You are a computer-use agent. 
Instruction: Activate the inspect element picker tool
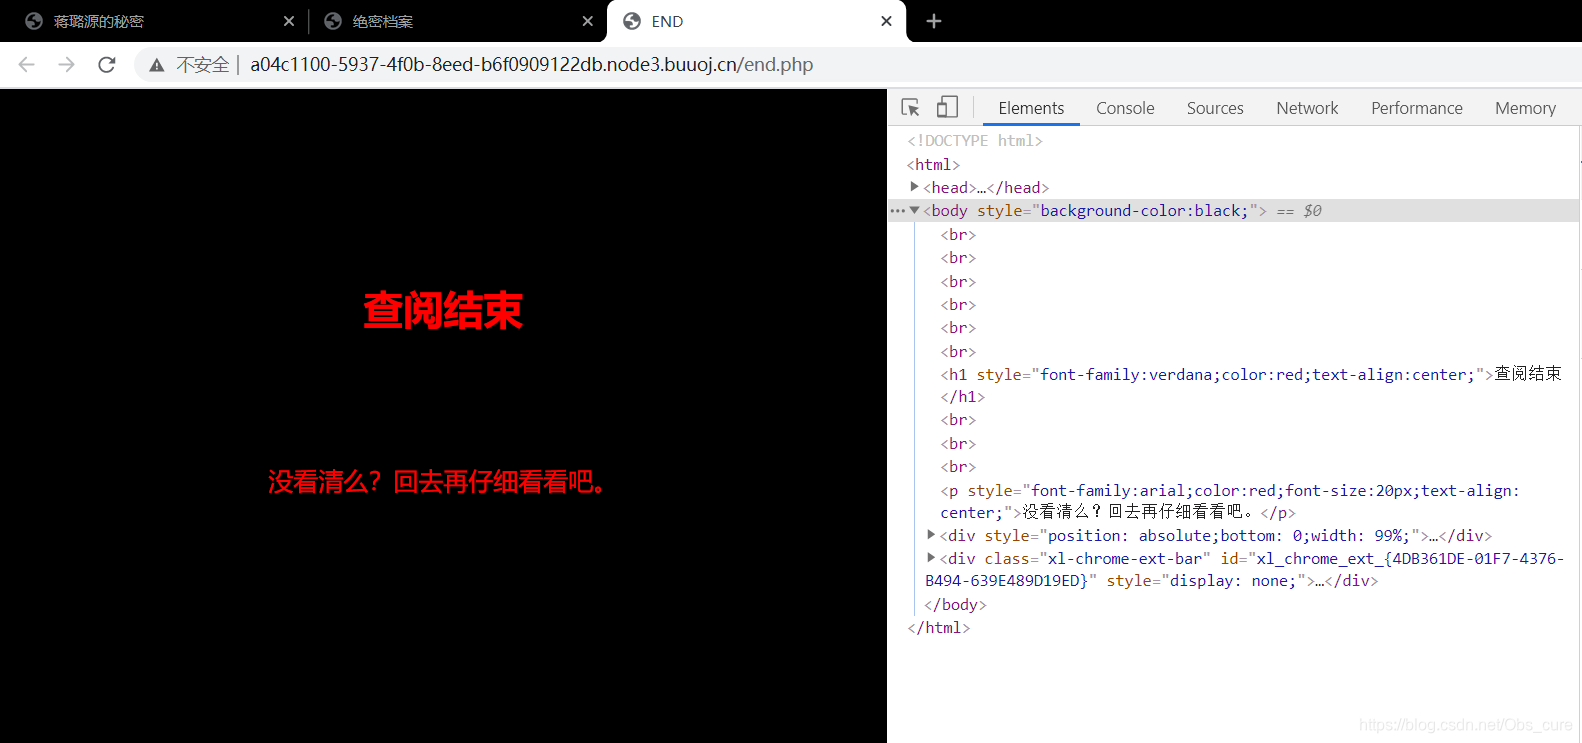tap(910, 108)
